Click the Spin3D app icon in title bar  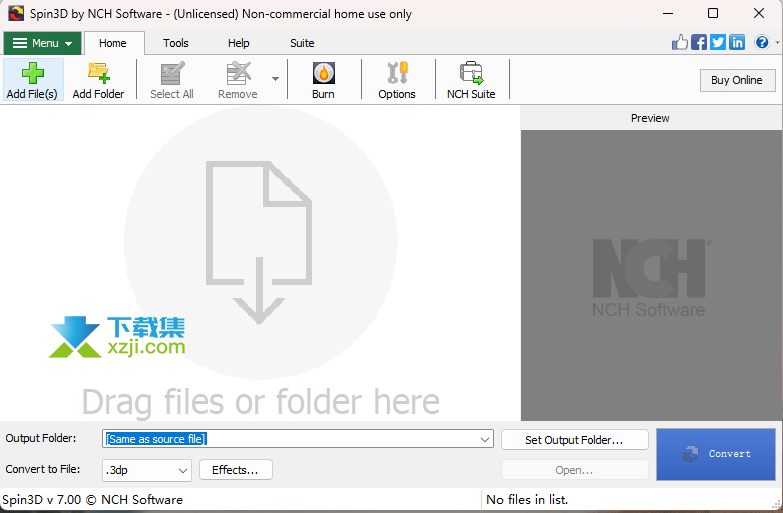[16, 13]
